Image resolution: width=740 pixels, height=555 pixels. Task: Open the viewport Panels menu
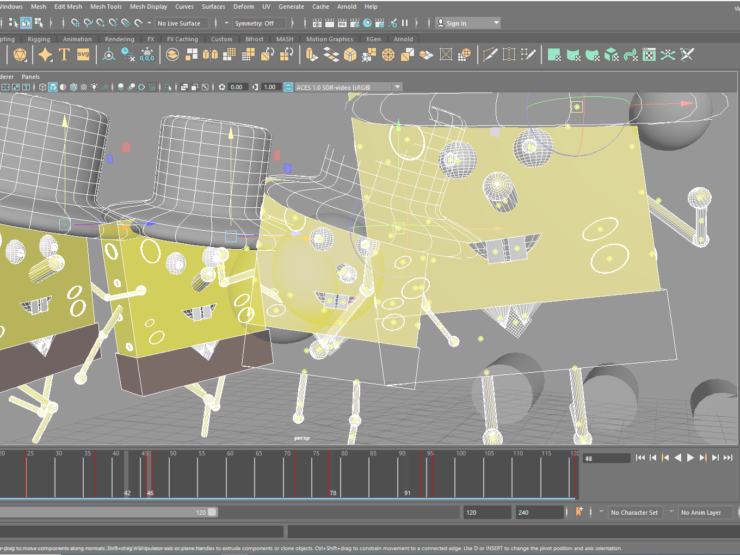click(x=31, y=76)
